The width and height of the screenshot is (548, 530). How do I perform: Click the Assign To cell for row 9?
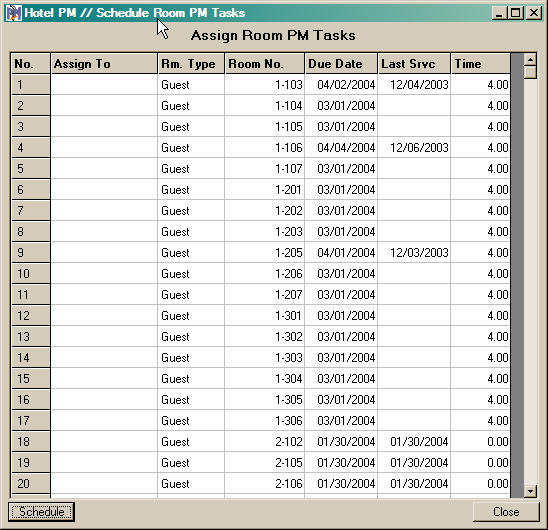[x=104, y=252]
